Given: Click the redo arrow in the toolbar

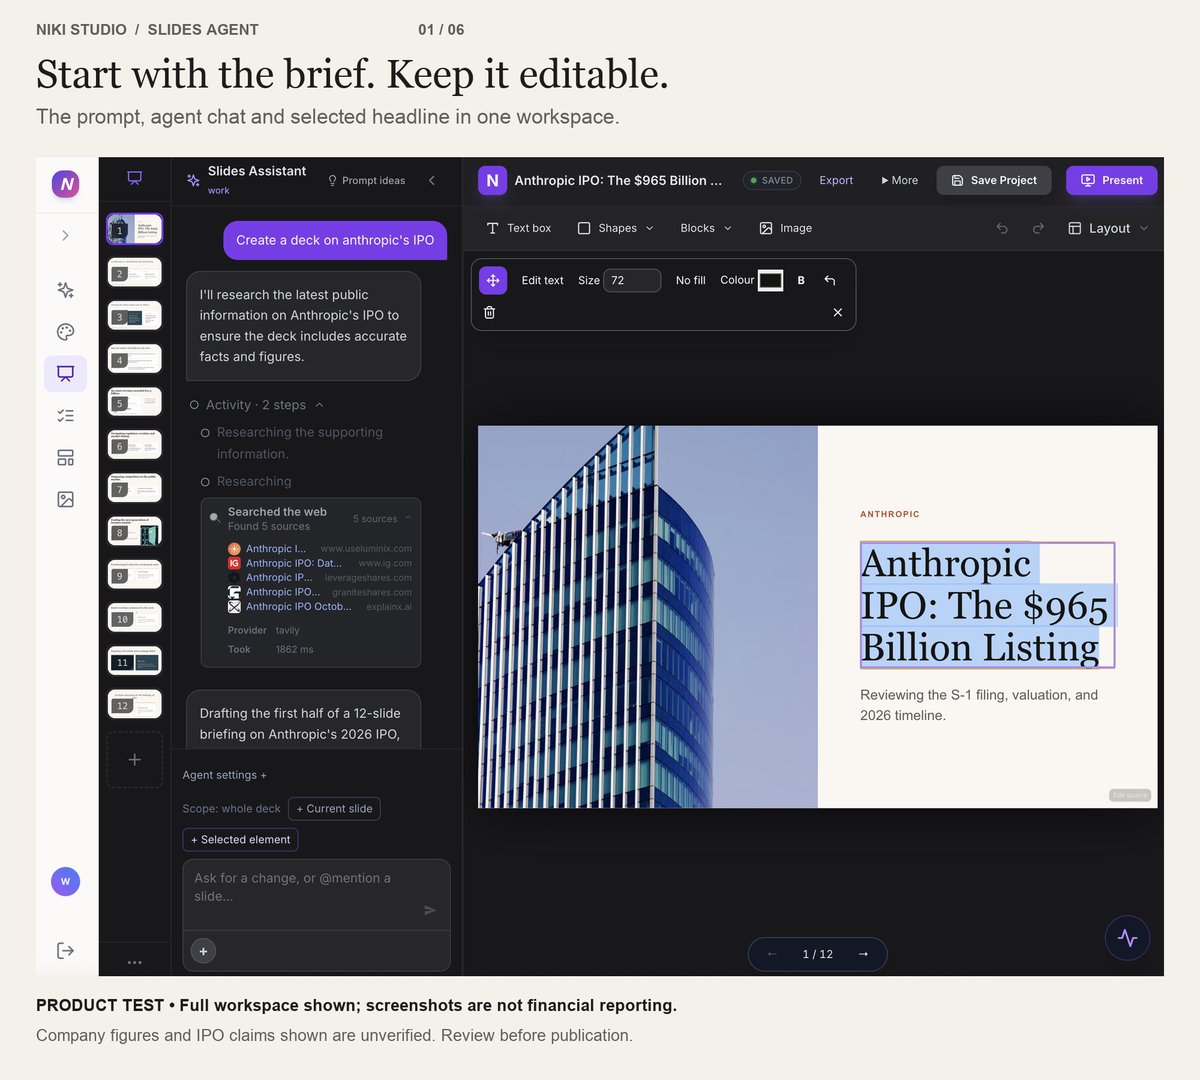Looking at the screenshot, I should point(1038,228).
